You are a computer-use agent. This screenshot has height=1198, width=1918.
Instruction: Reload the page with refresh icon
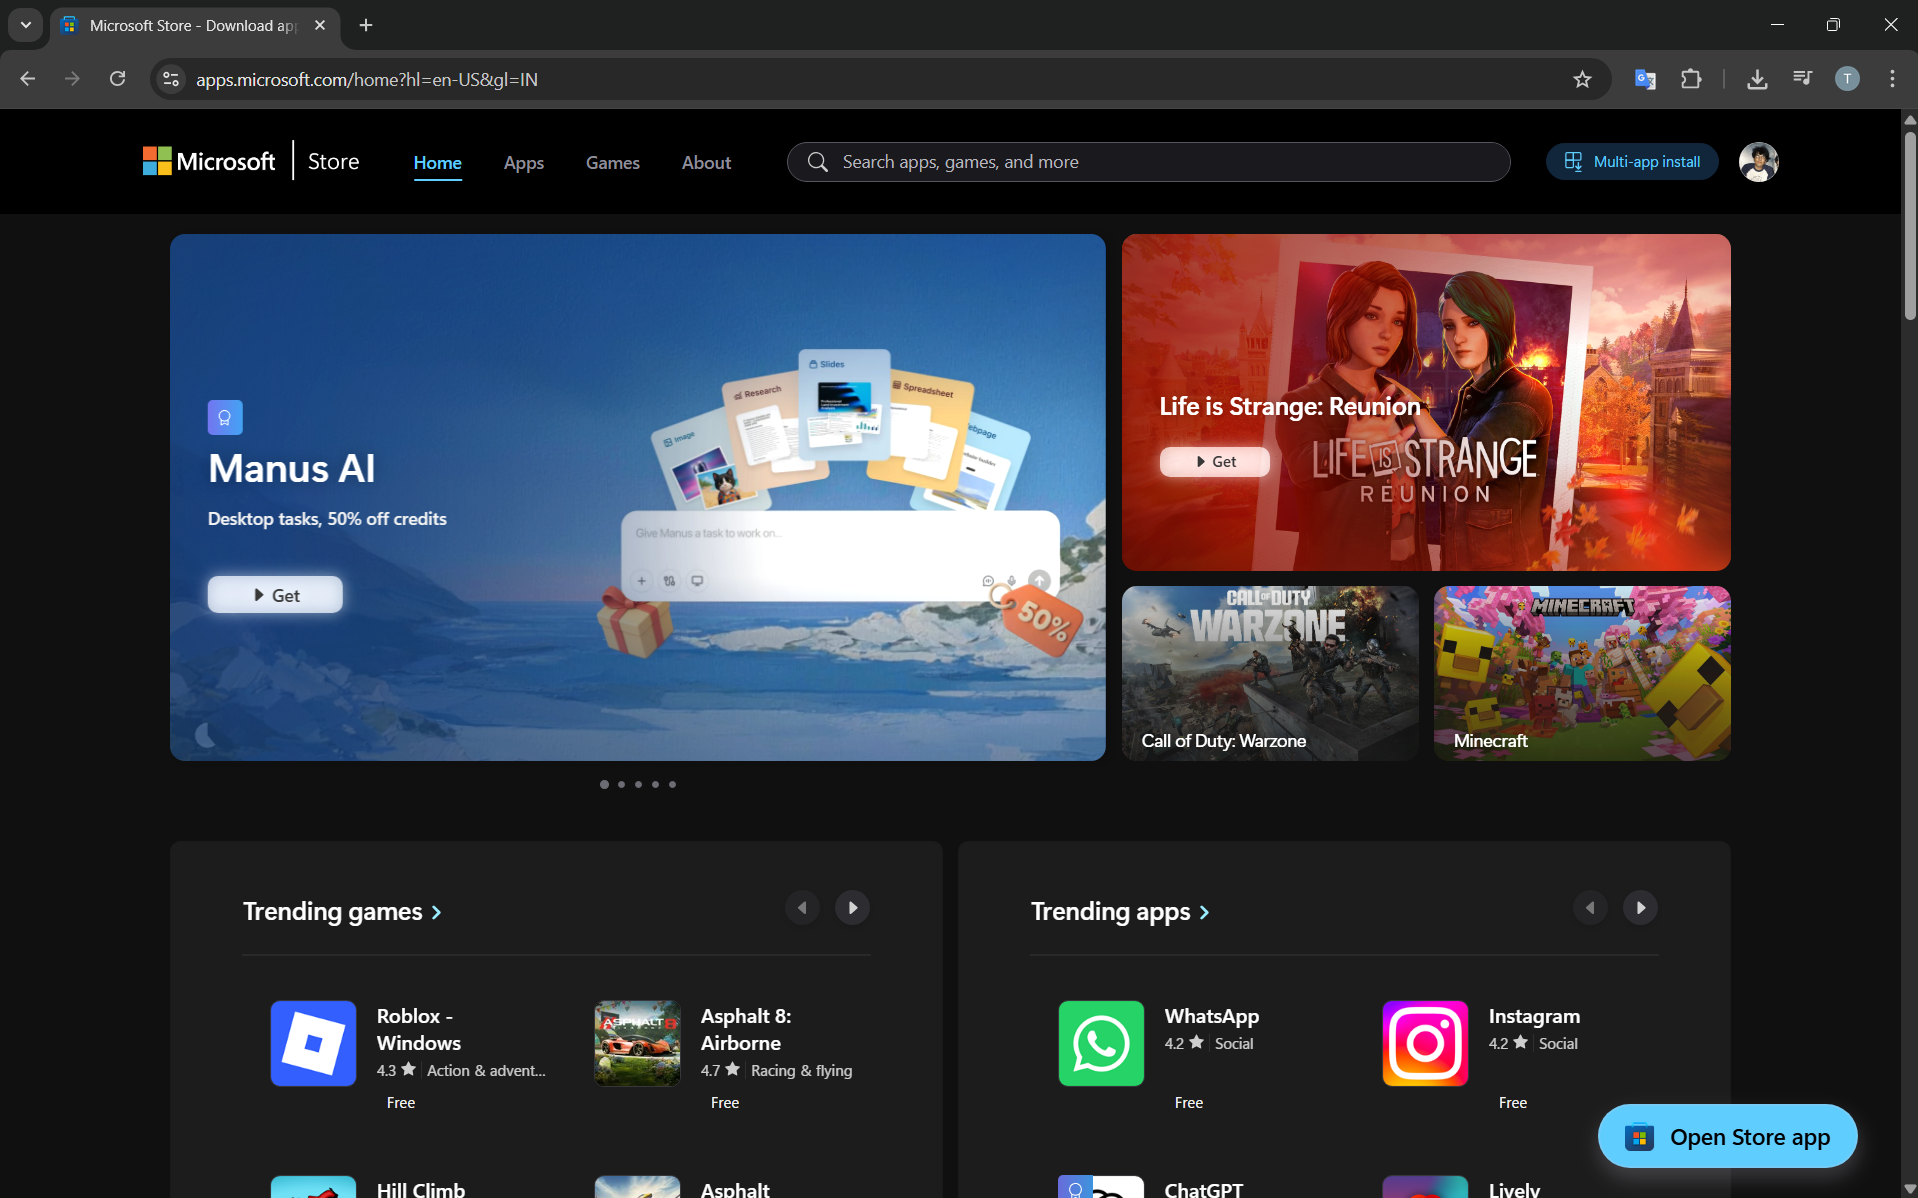[x=118, y=79]
